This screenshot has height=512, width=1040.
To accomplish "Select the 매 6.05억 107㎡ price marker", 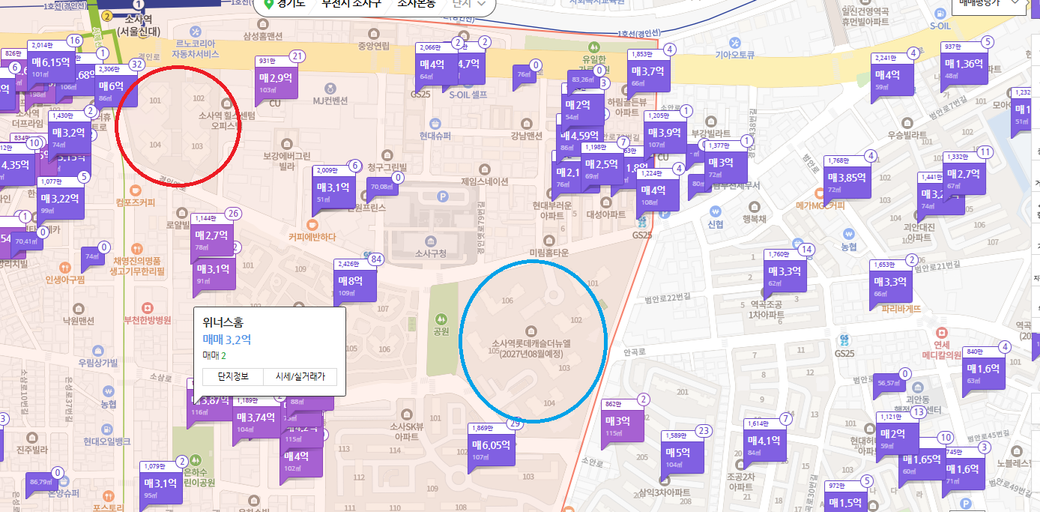I will [491, 448].
